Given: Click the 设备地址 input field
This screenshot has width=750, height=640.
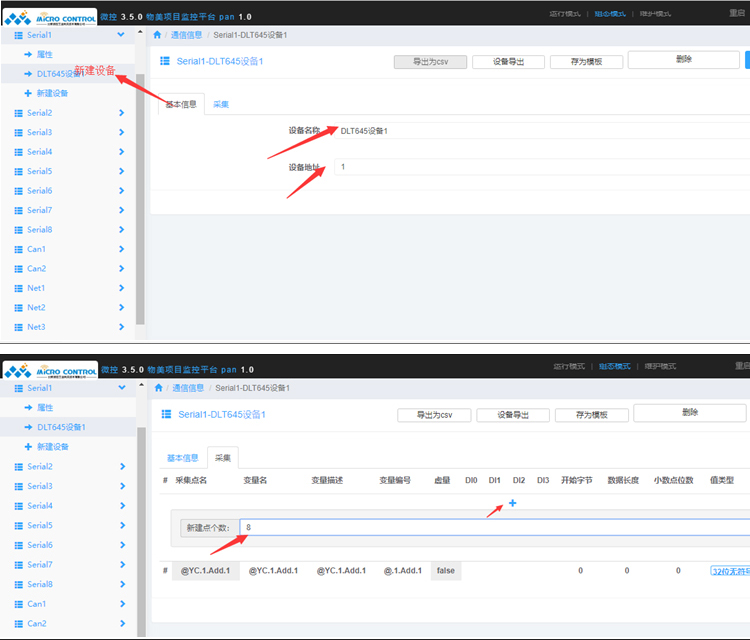Looking at the screenshot, I should click(x=540, y=167).
